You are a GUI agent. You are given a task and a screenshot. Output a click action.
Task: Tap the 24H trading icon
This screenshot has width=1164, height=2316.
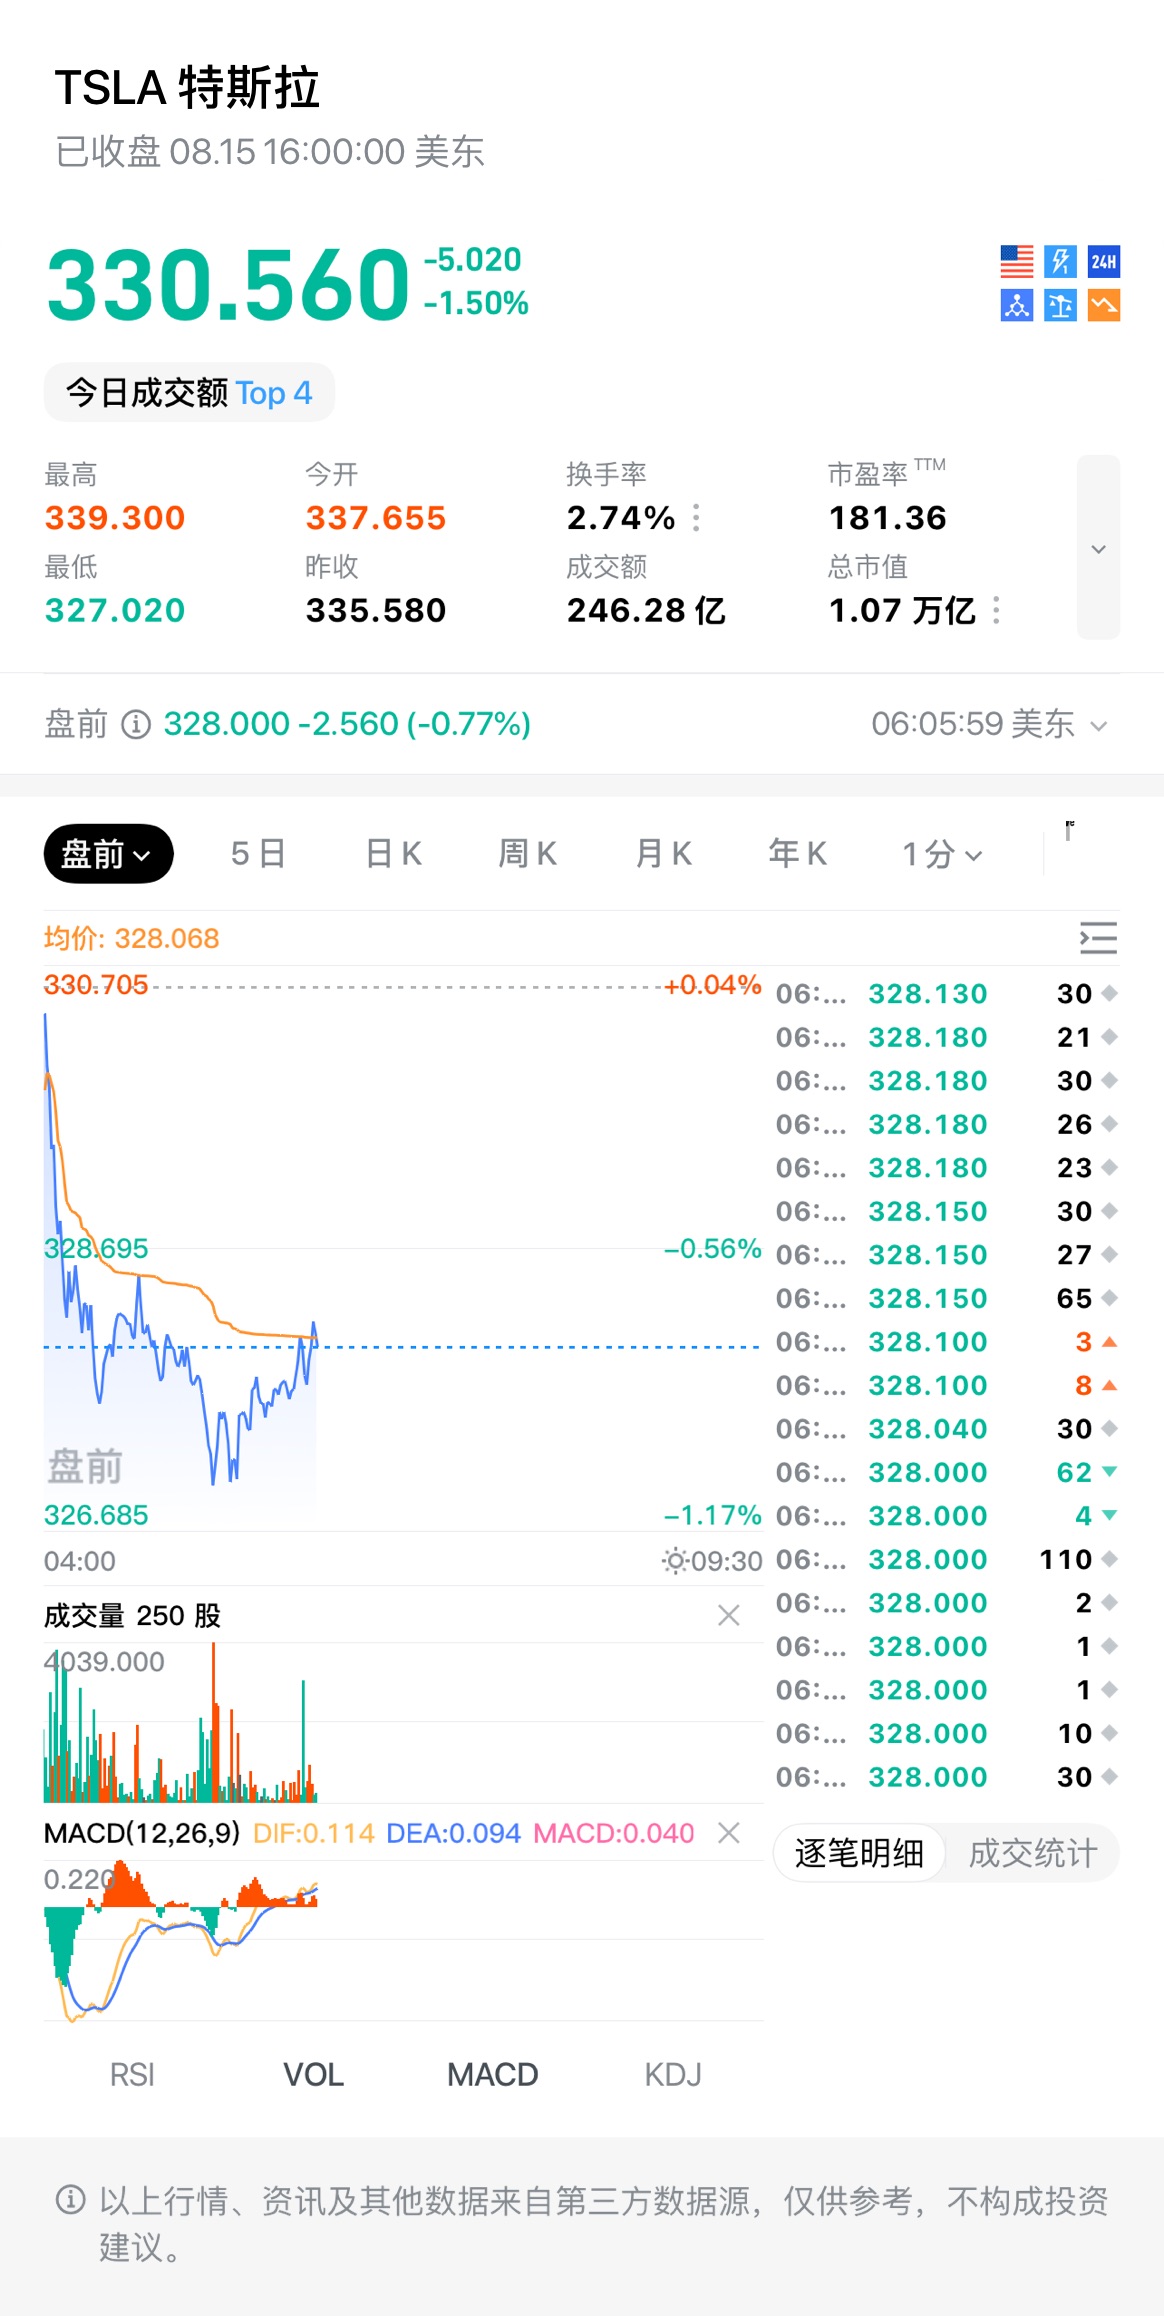tap(1103, 262)
